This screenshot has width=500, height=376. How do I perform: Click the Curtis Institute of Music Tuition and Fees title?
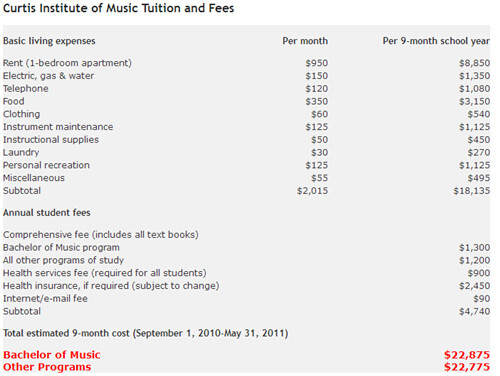[118, 8]
